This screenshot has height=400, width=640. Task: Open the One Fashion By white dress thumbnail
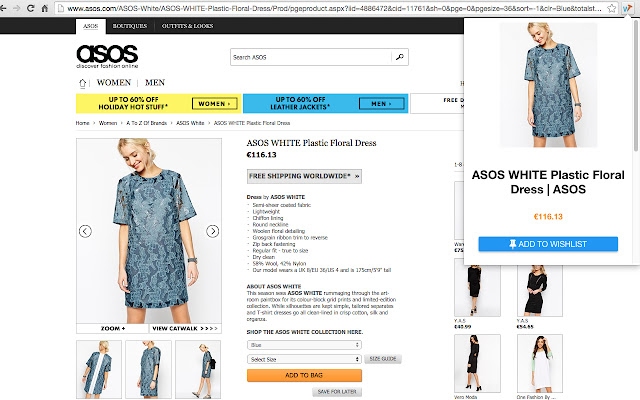click(x=540, y=363)
